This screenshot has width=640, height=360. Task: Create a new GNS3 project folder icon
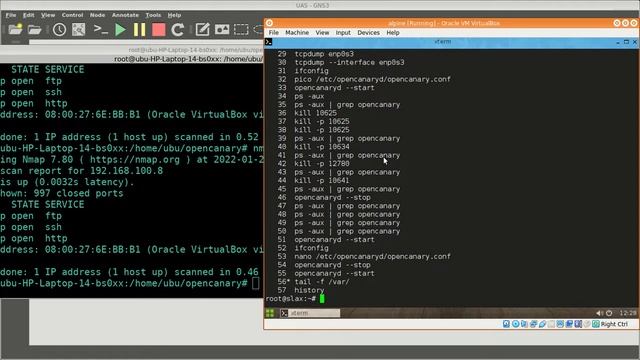(x=15, y=29)
